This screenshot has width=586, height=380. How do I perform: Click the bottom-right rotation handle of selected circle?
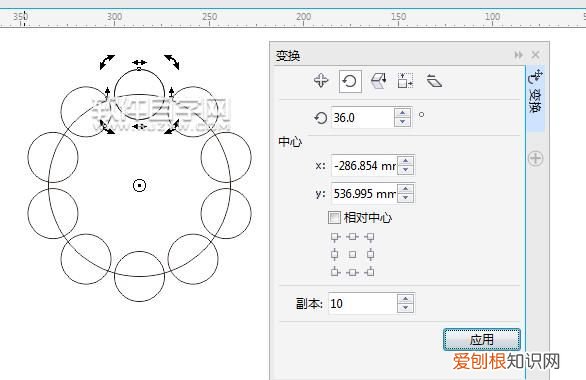172,127
